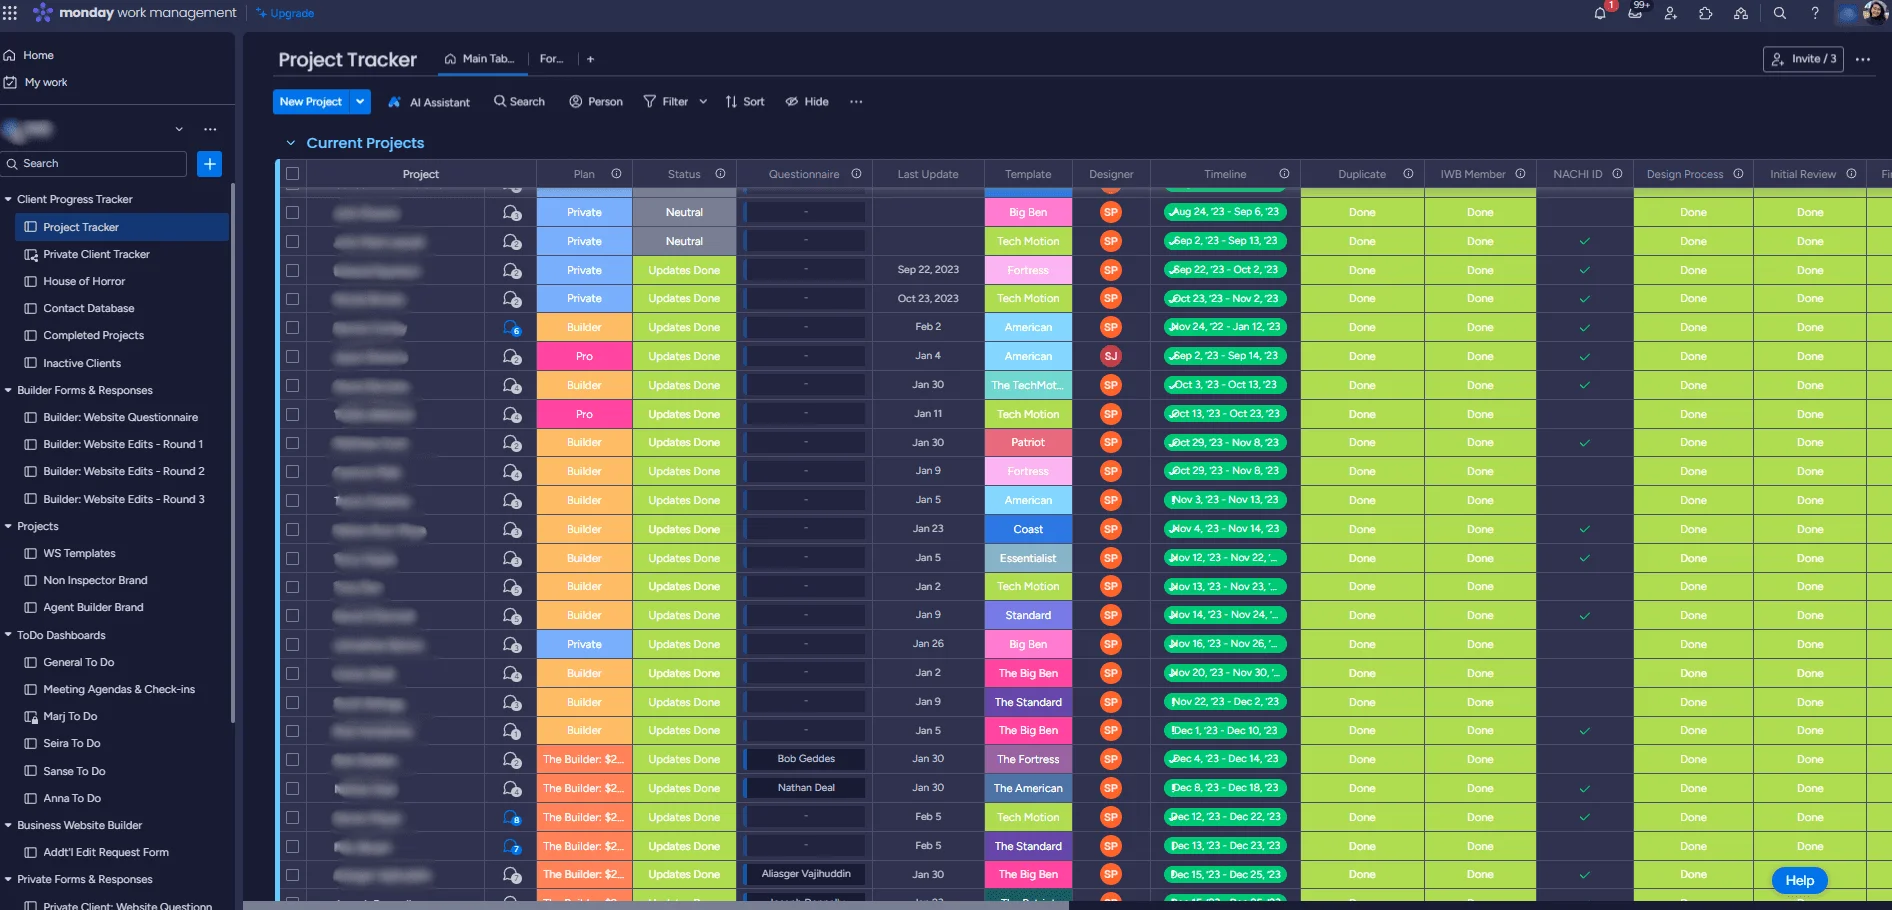Screen dimensions: 1892x910
Task: Select the checkbox beside the Bob Geddes row
Action: [292, 759]
